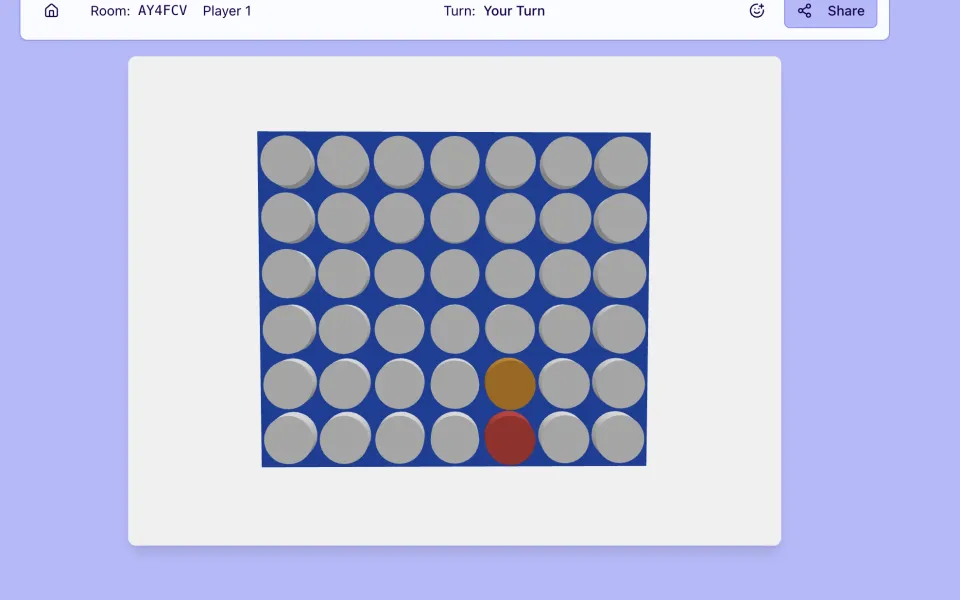Click the empty slot left of the red disc
This screenshot has width=960, height=600.
tap(455, 438)
